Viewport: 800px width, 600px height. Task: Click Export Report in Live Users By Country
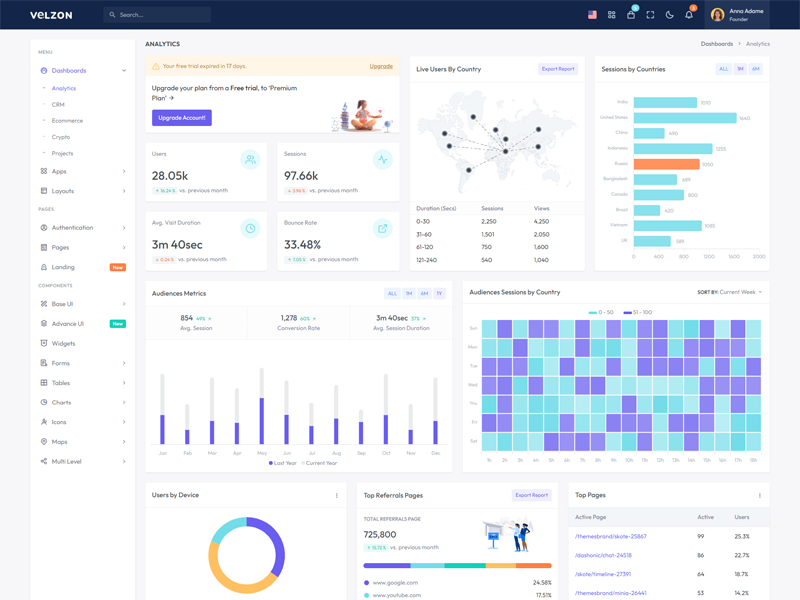tap(558, 69)
